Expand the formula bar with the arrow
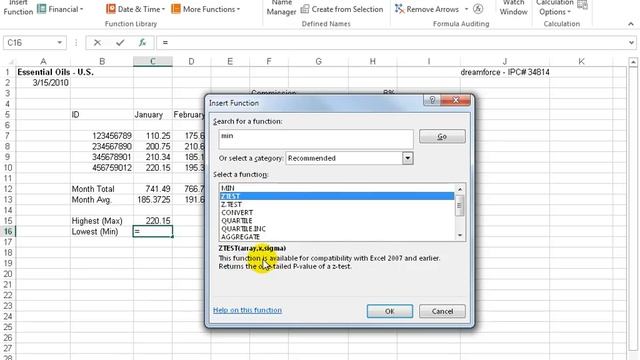The image size is (640, 360). (631, 42)
